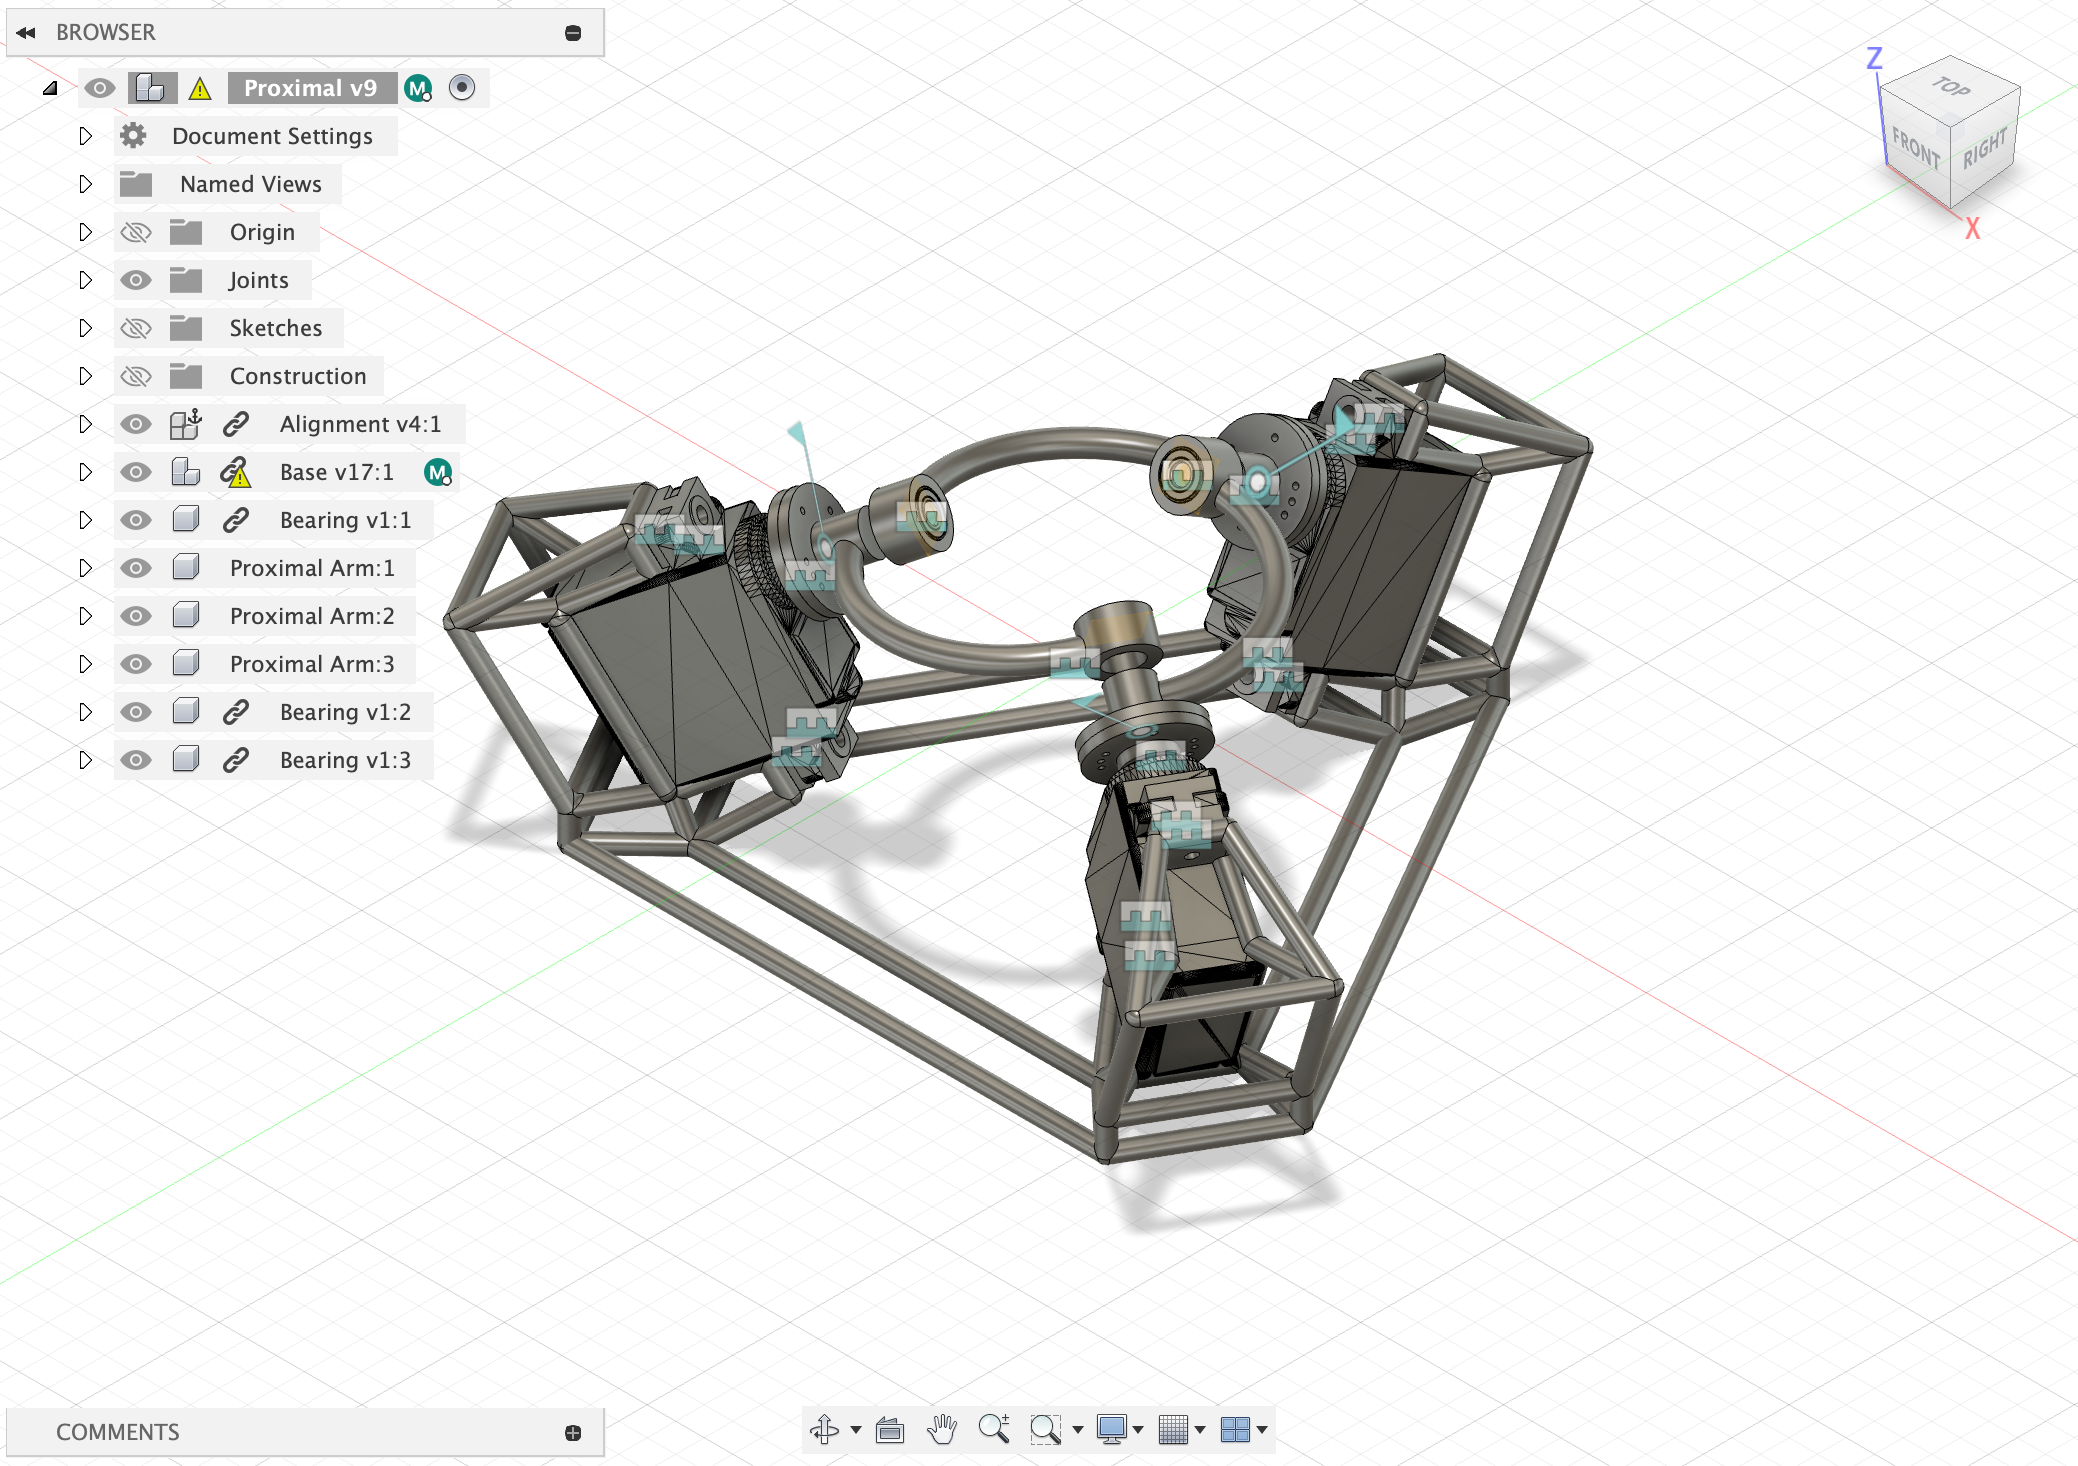
Task: Click the Look At tool icon
Action: 889,1430
